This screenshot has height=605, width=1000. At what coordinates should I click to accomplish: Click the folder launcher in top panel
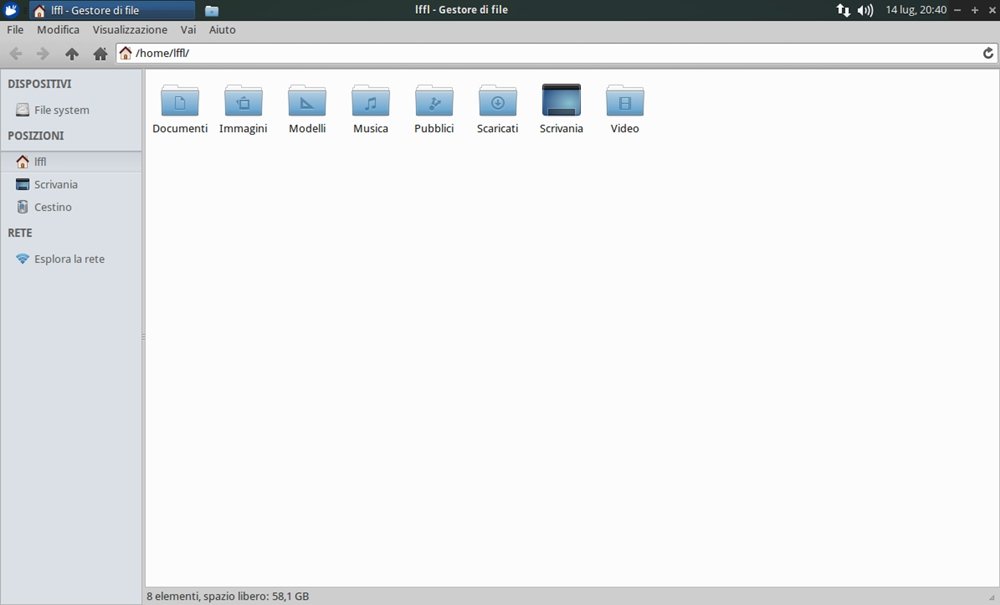212,10
